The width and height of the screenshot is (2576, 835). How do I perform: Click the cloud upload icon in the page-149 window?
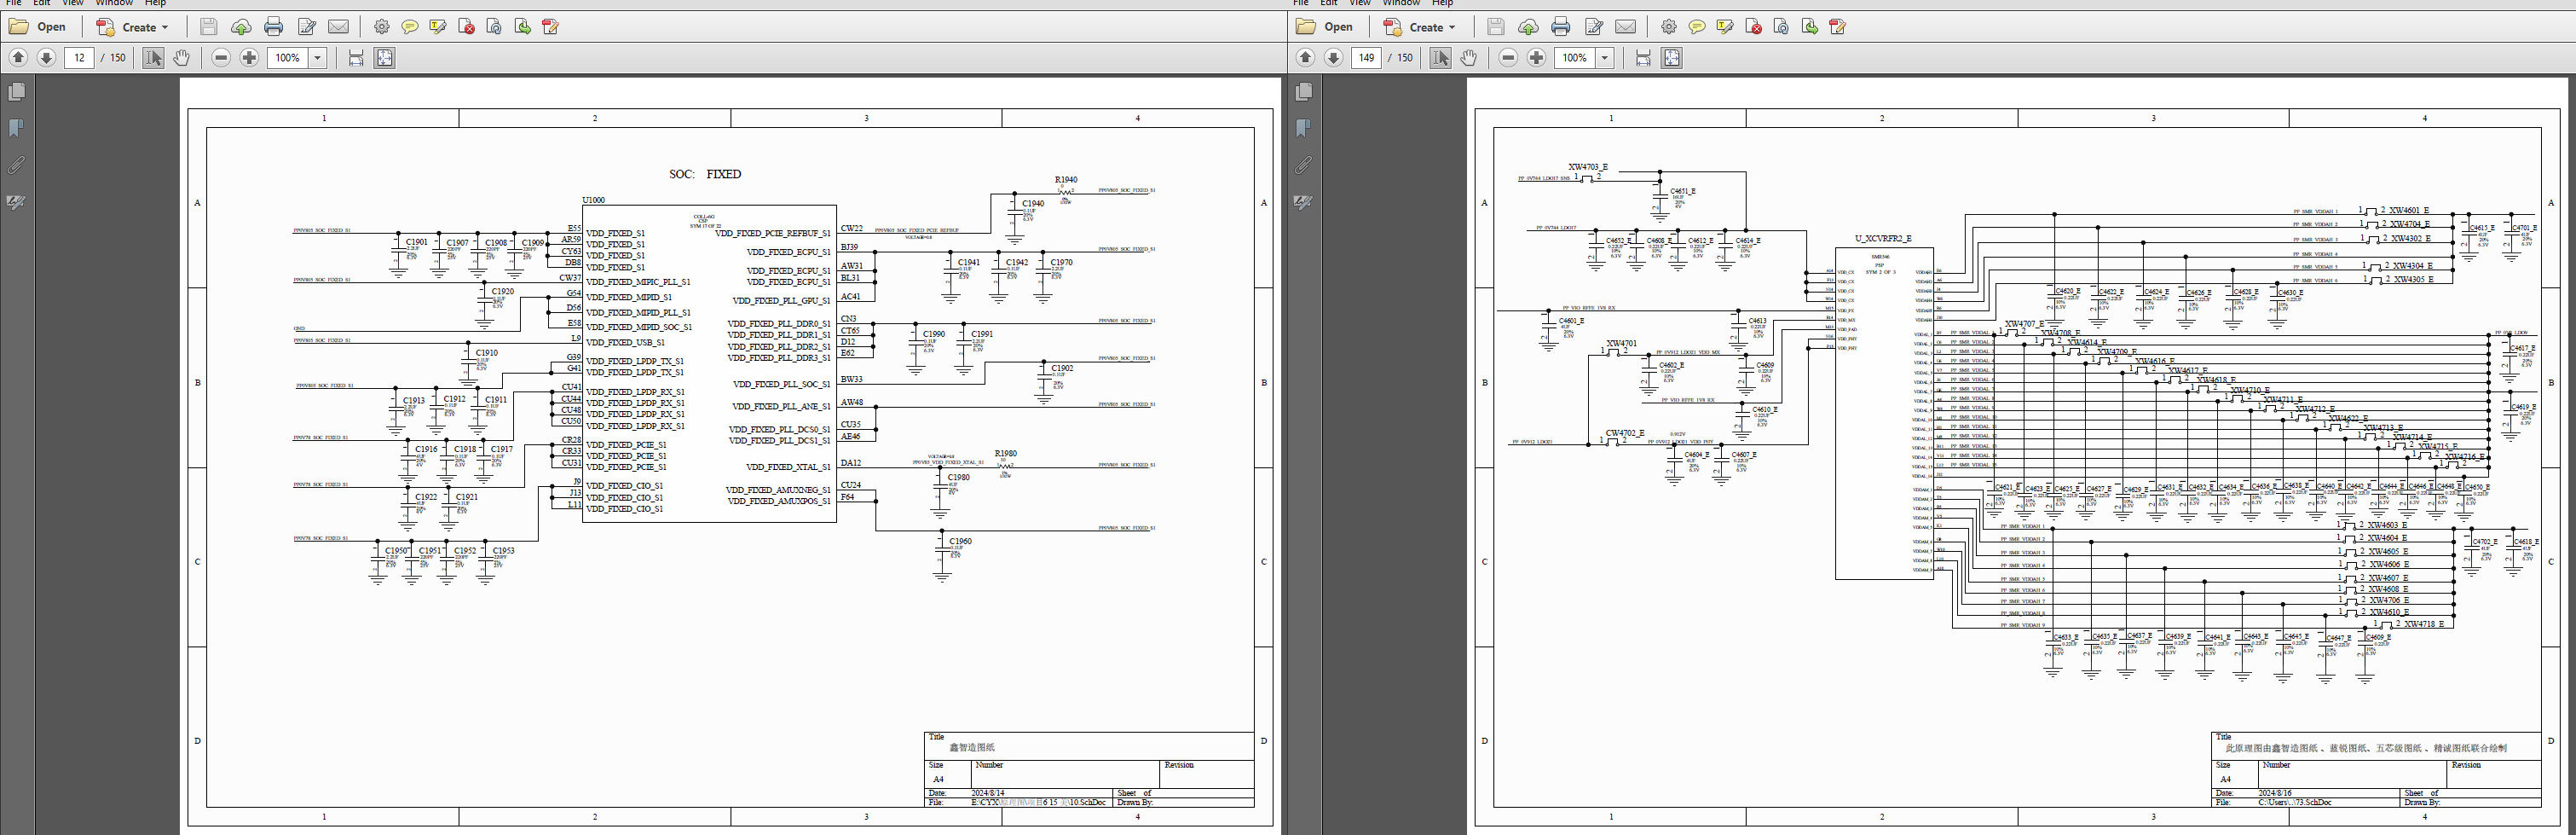pos(1528,27)
